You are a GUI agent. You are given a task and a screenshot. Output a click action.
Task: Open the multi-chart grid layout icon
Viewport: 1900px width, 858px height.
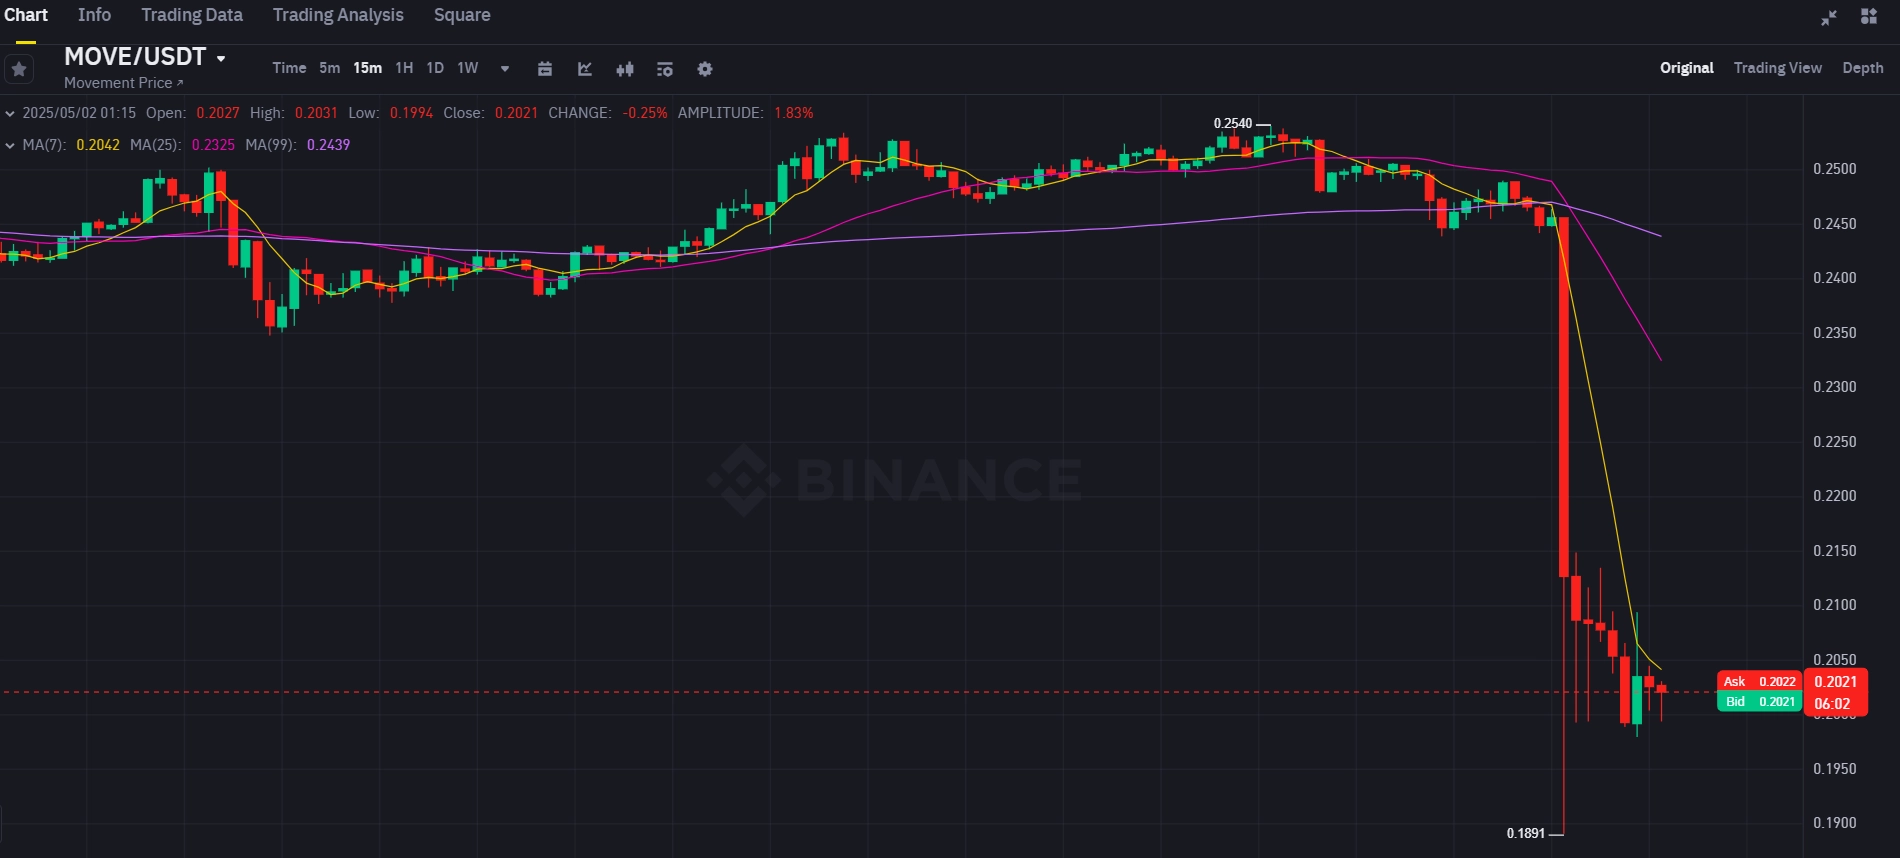point(1869,16)
